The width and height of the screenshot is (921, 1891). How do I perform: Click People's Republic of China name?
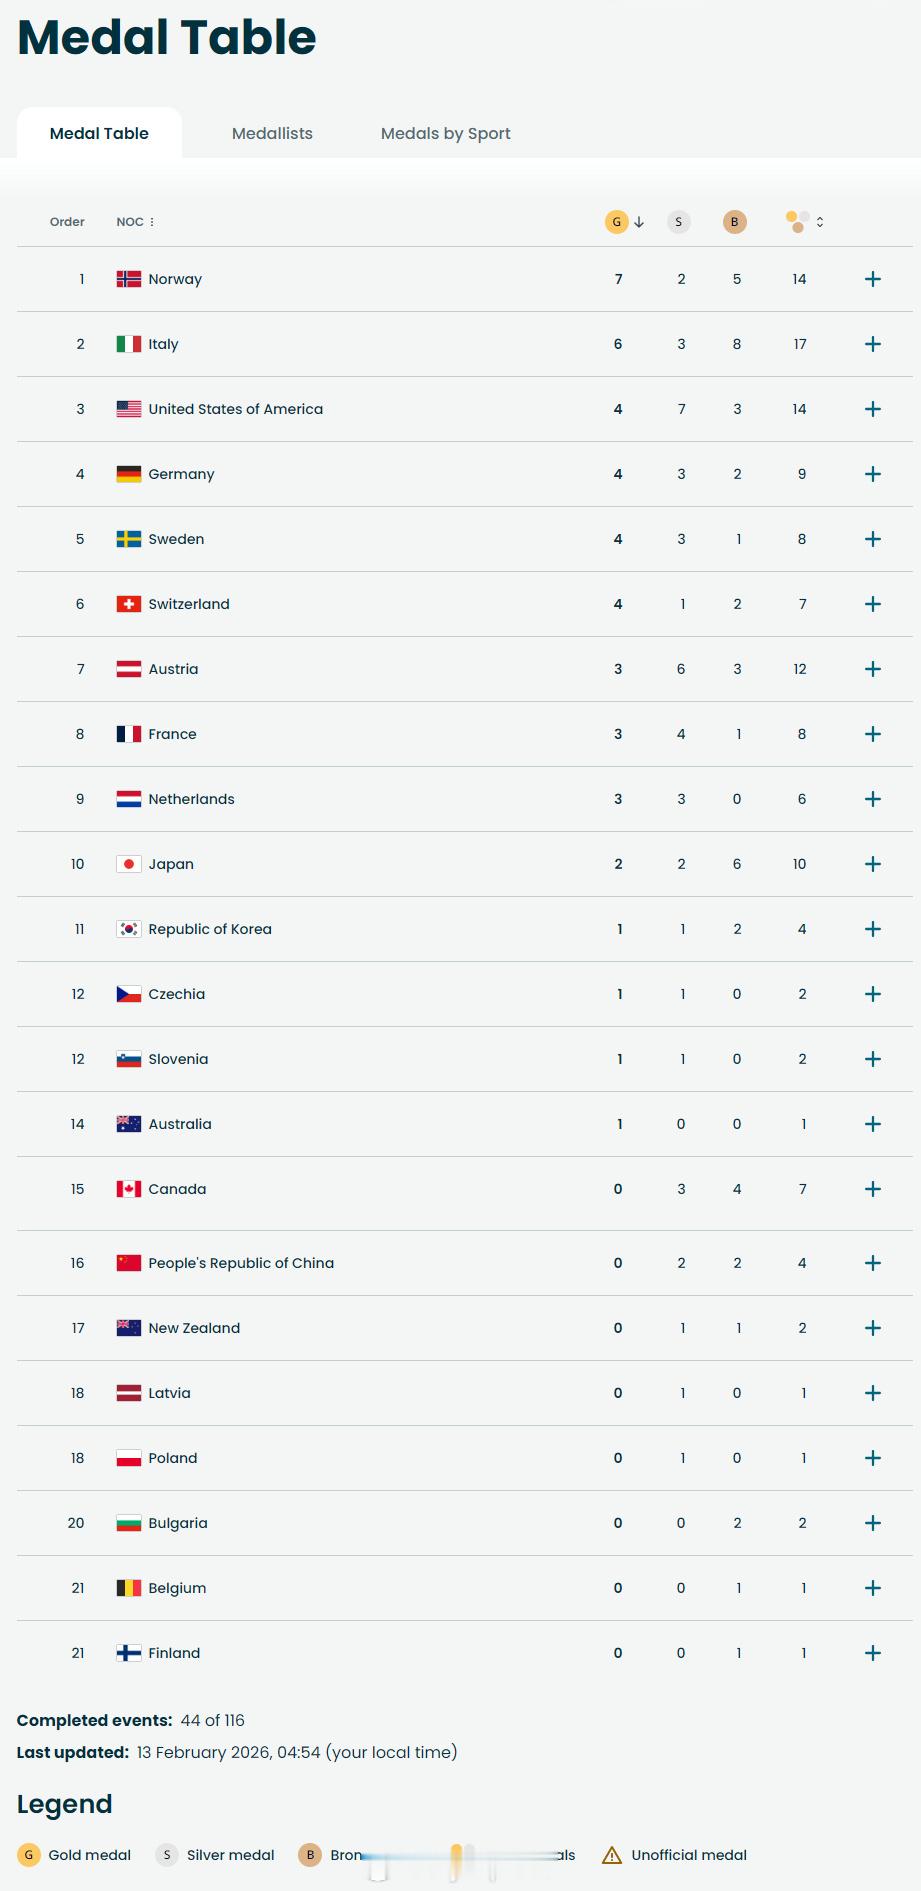pyautogui.click(x=241, y=1263)
